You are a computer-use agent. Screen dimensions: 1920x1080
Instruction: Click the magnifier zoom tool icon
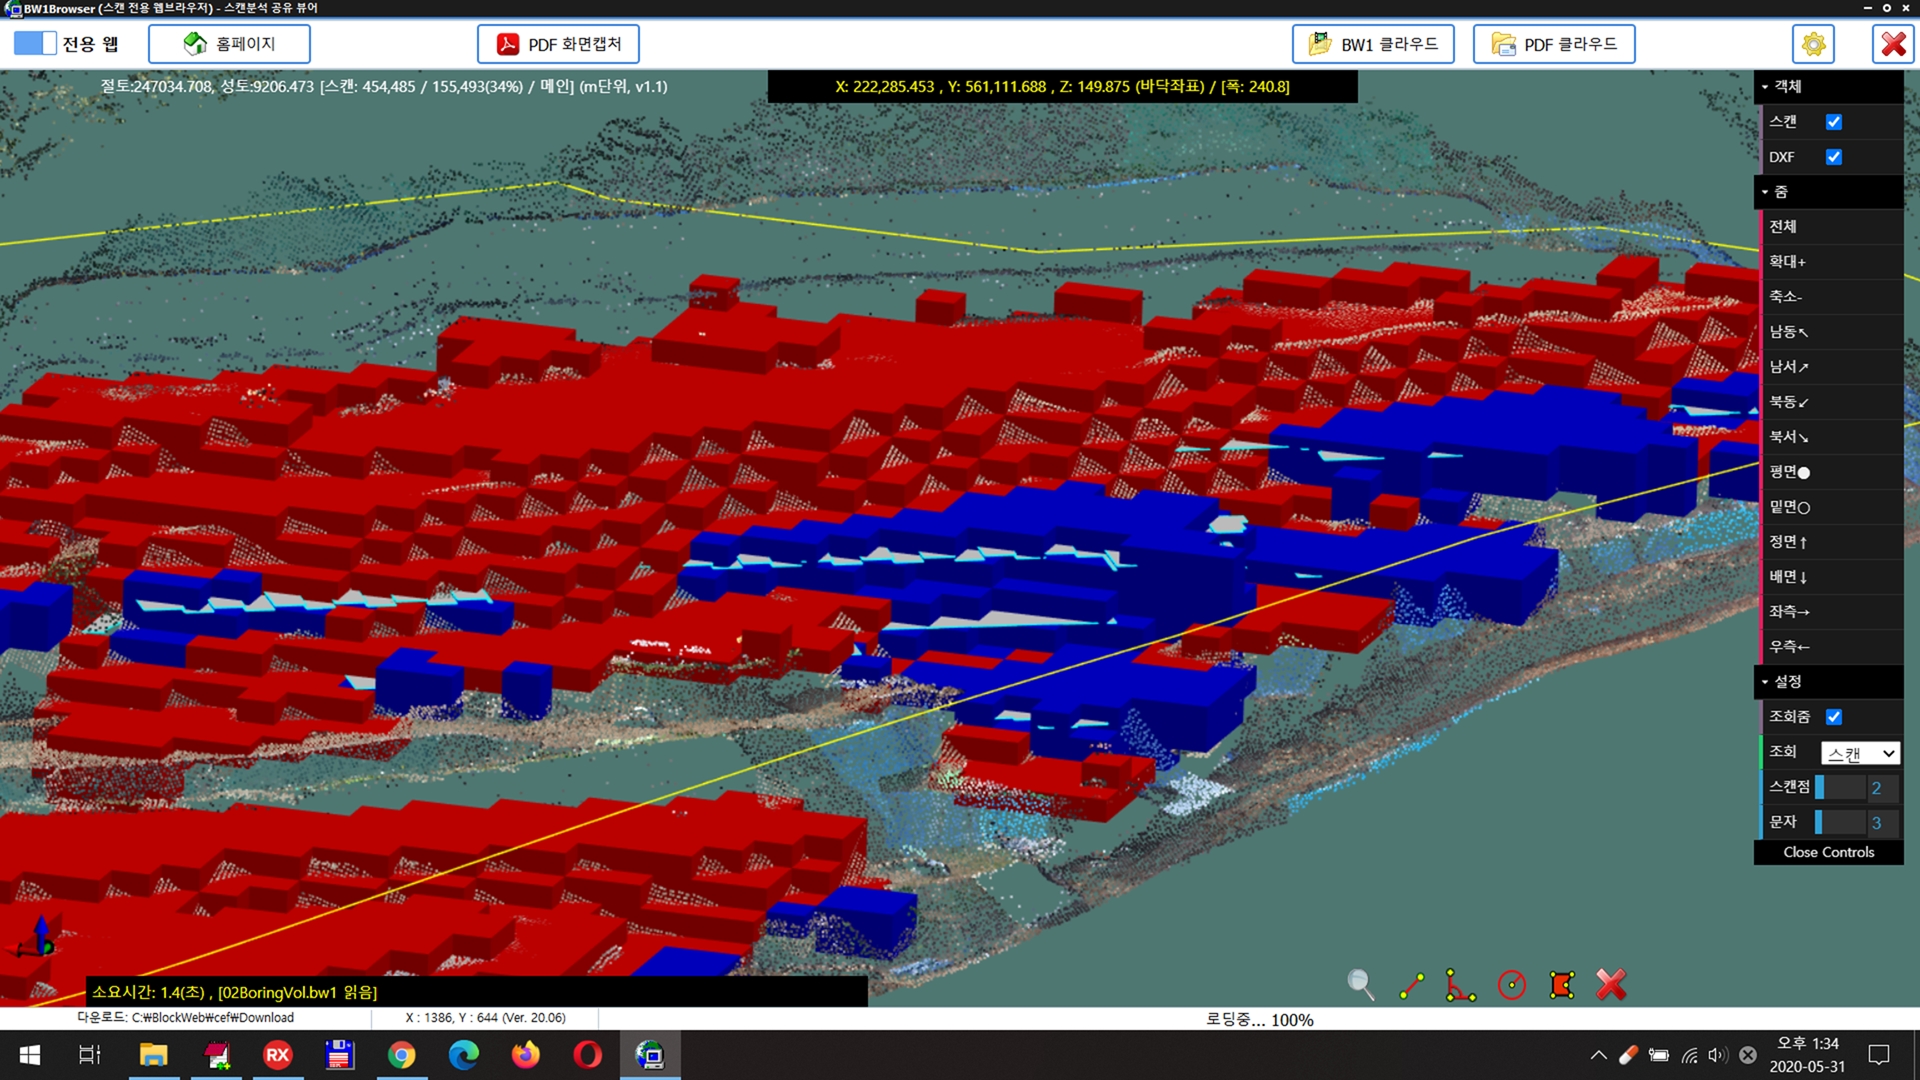[1360, 985]
